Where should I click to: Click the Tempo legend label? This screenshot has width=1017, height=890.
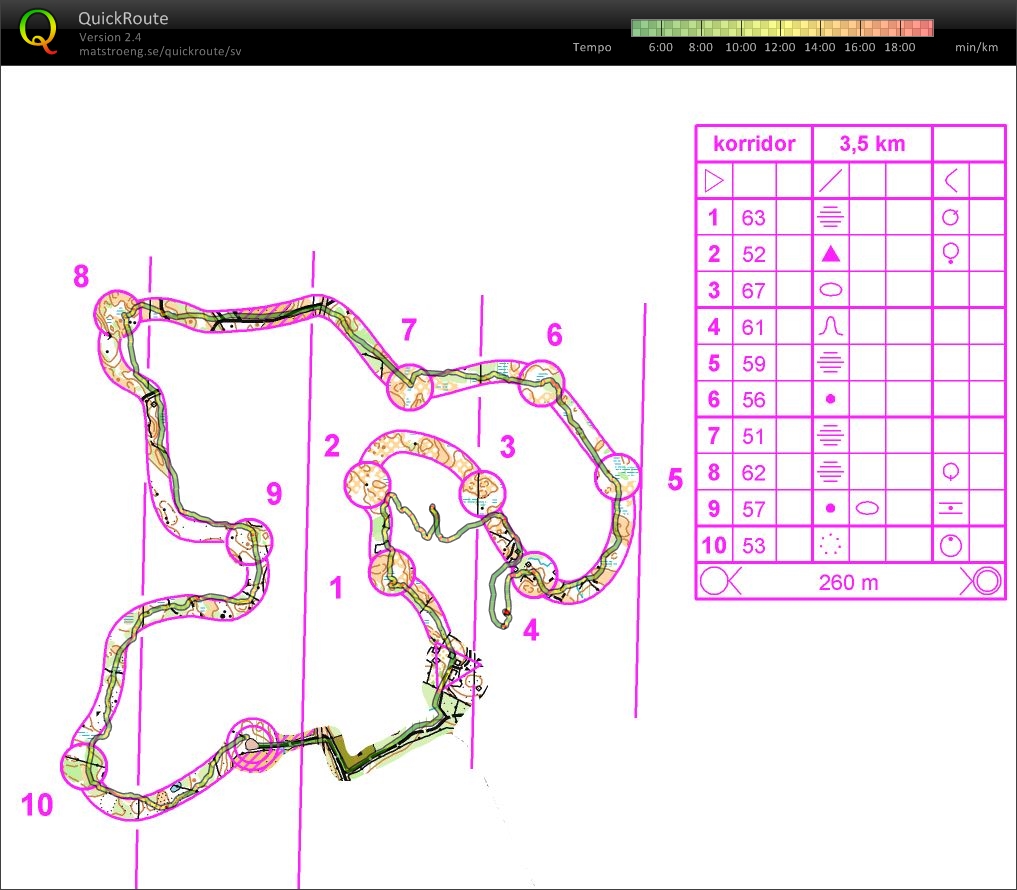coord(592,47)
